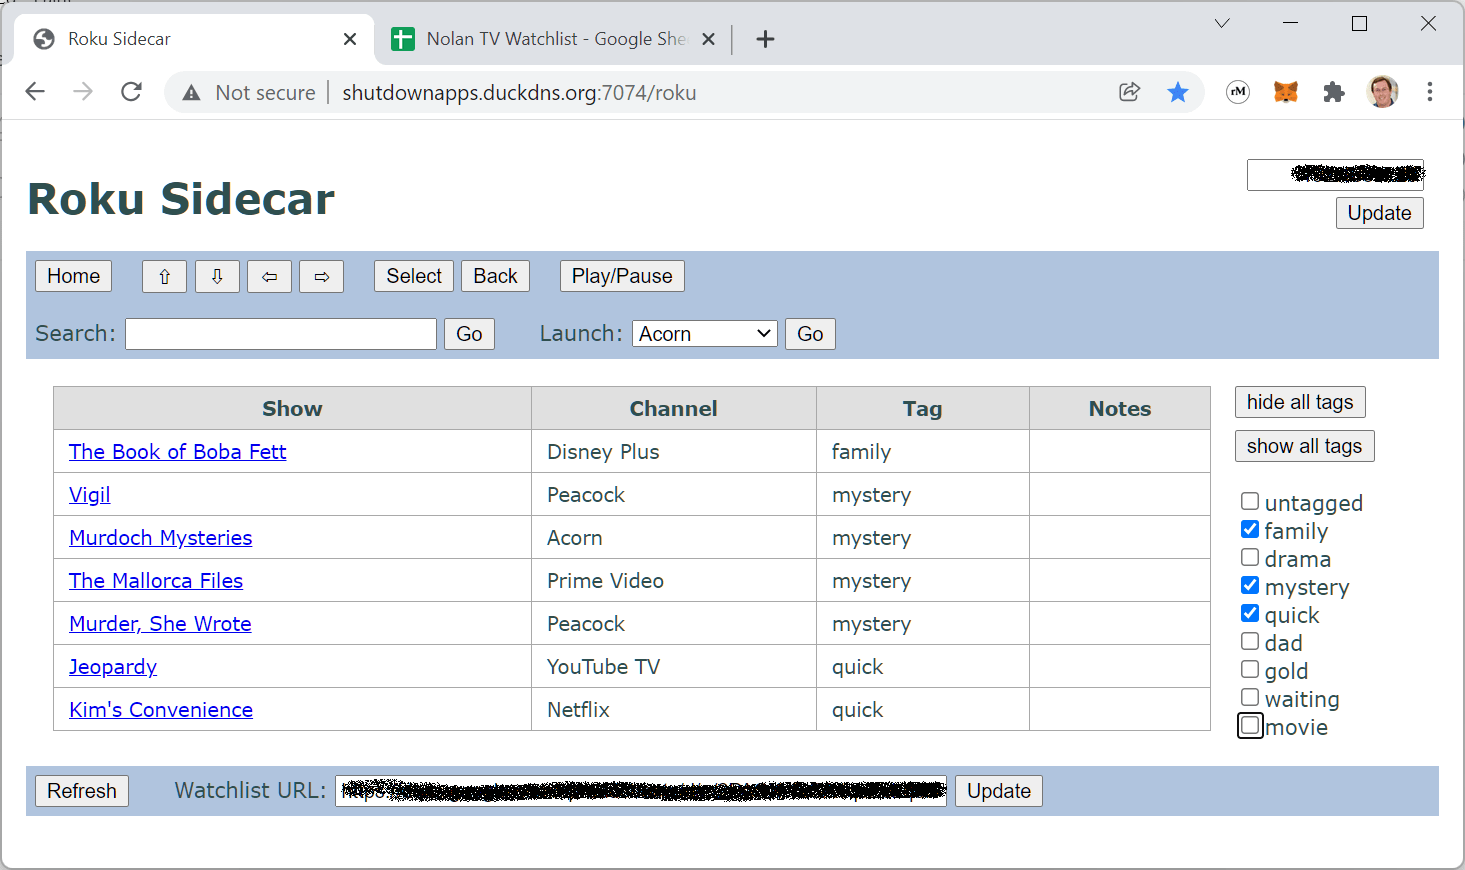Open the Extensions puzzle menu

(1334, 92)
